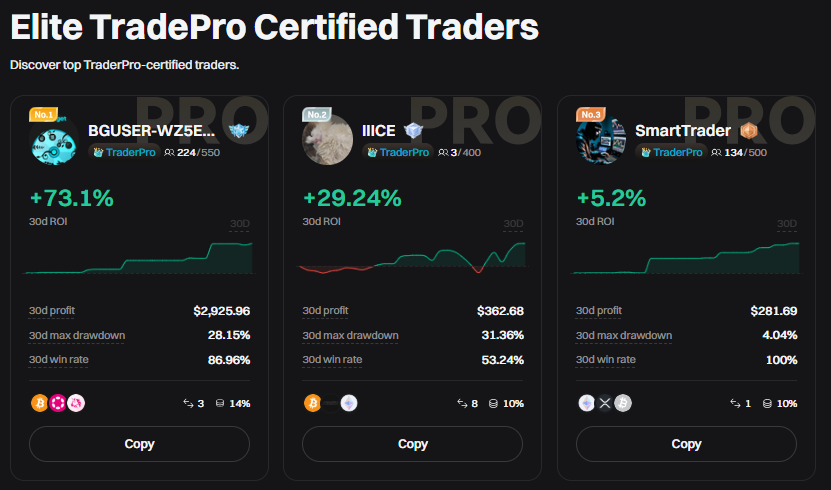Click the profit share coins icon showing 14%
Viewport: 831px width, 490px height.
tap(218, 404)
